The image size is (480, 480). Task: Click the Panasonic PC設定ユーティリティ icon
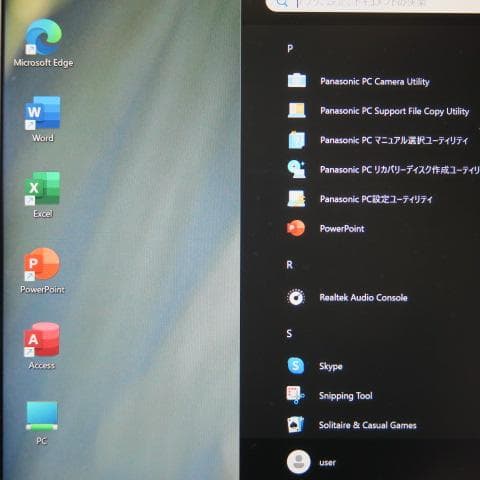point(297,199)
